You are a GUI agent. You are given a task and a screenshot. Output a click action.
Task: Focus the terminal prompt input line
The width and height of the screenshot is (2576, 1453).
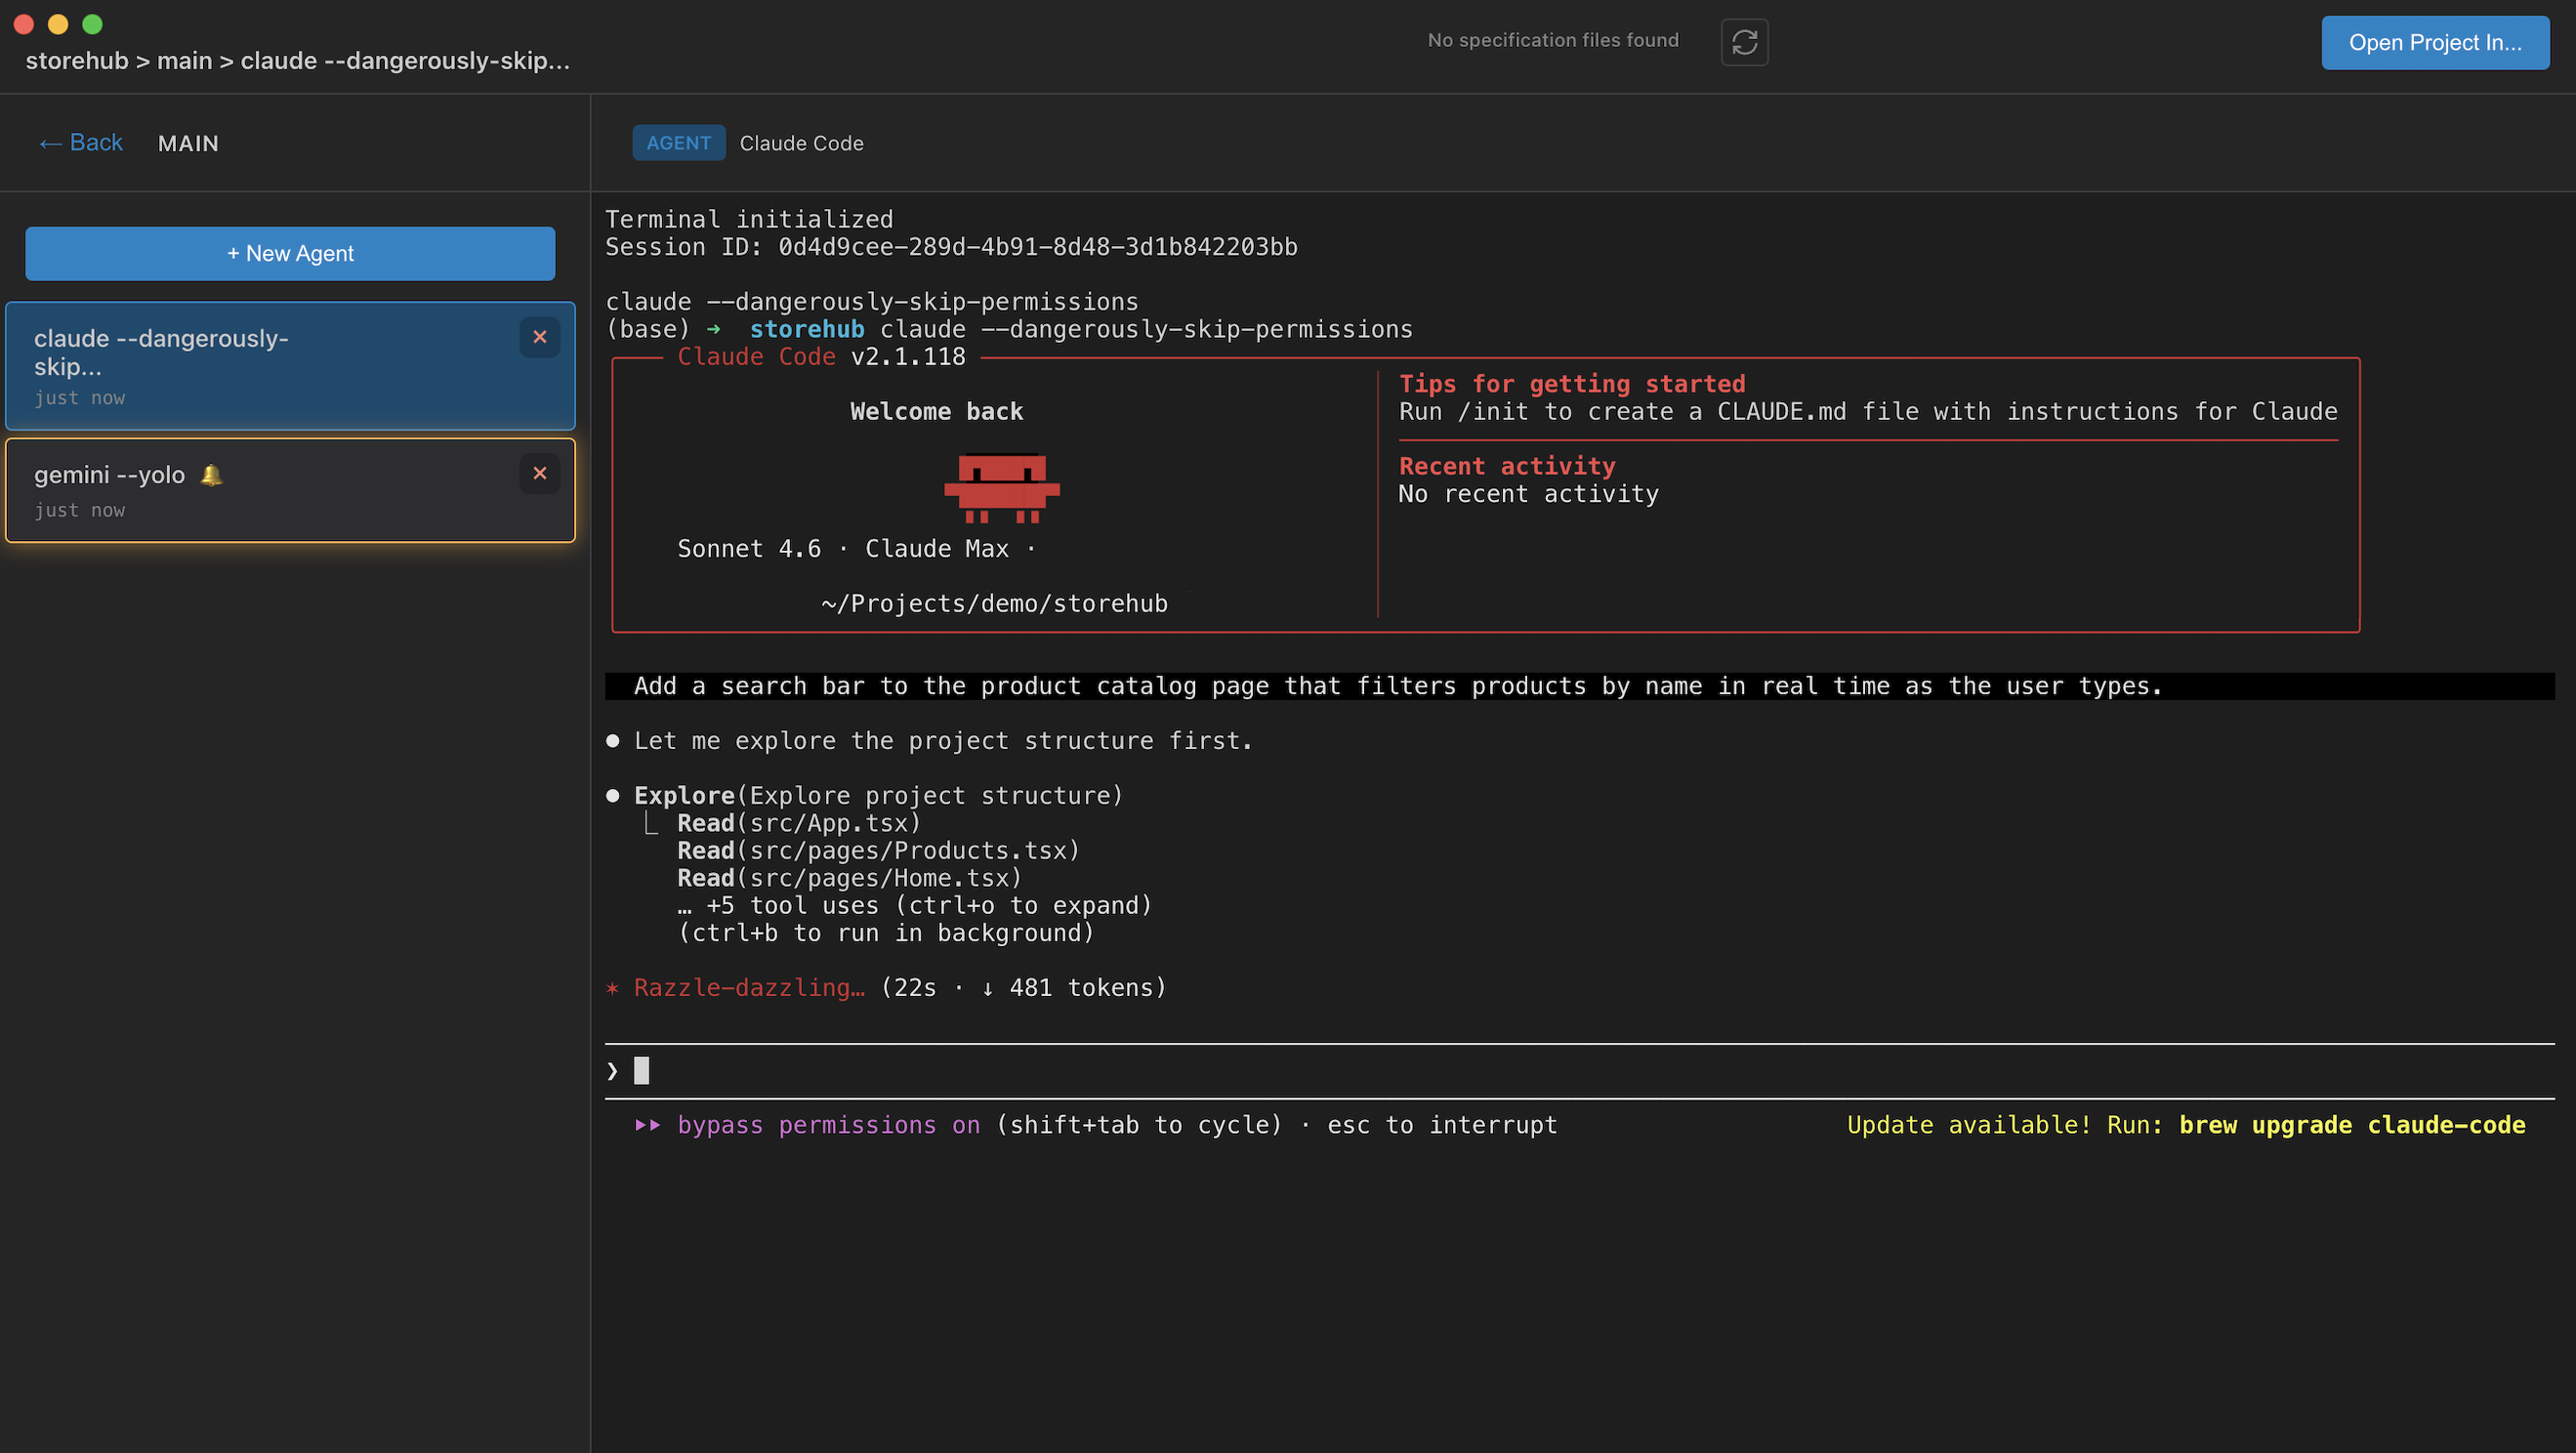[x=1580, y=1071]
